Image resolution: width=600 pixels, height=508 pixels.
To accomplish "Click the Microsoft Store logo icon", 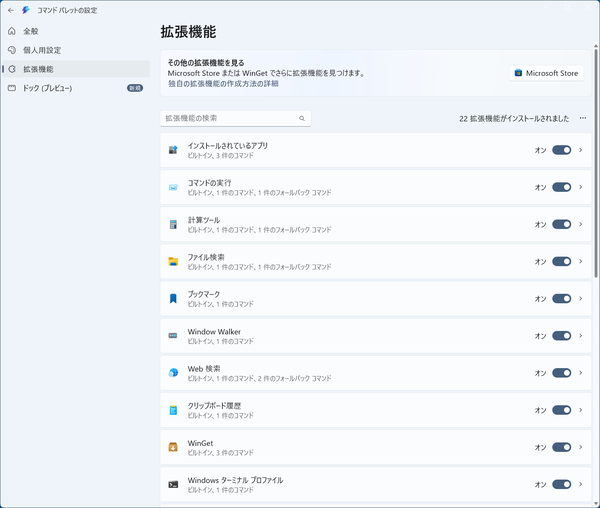I will pyautogui.click(x=518, y=73).
